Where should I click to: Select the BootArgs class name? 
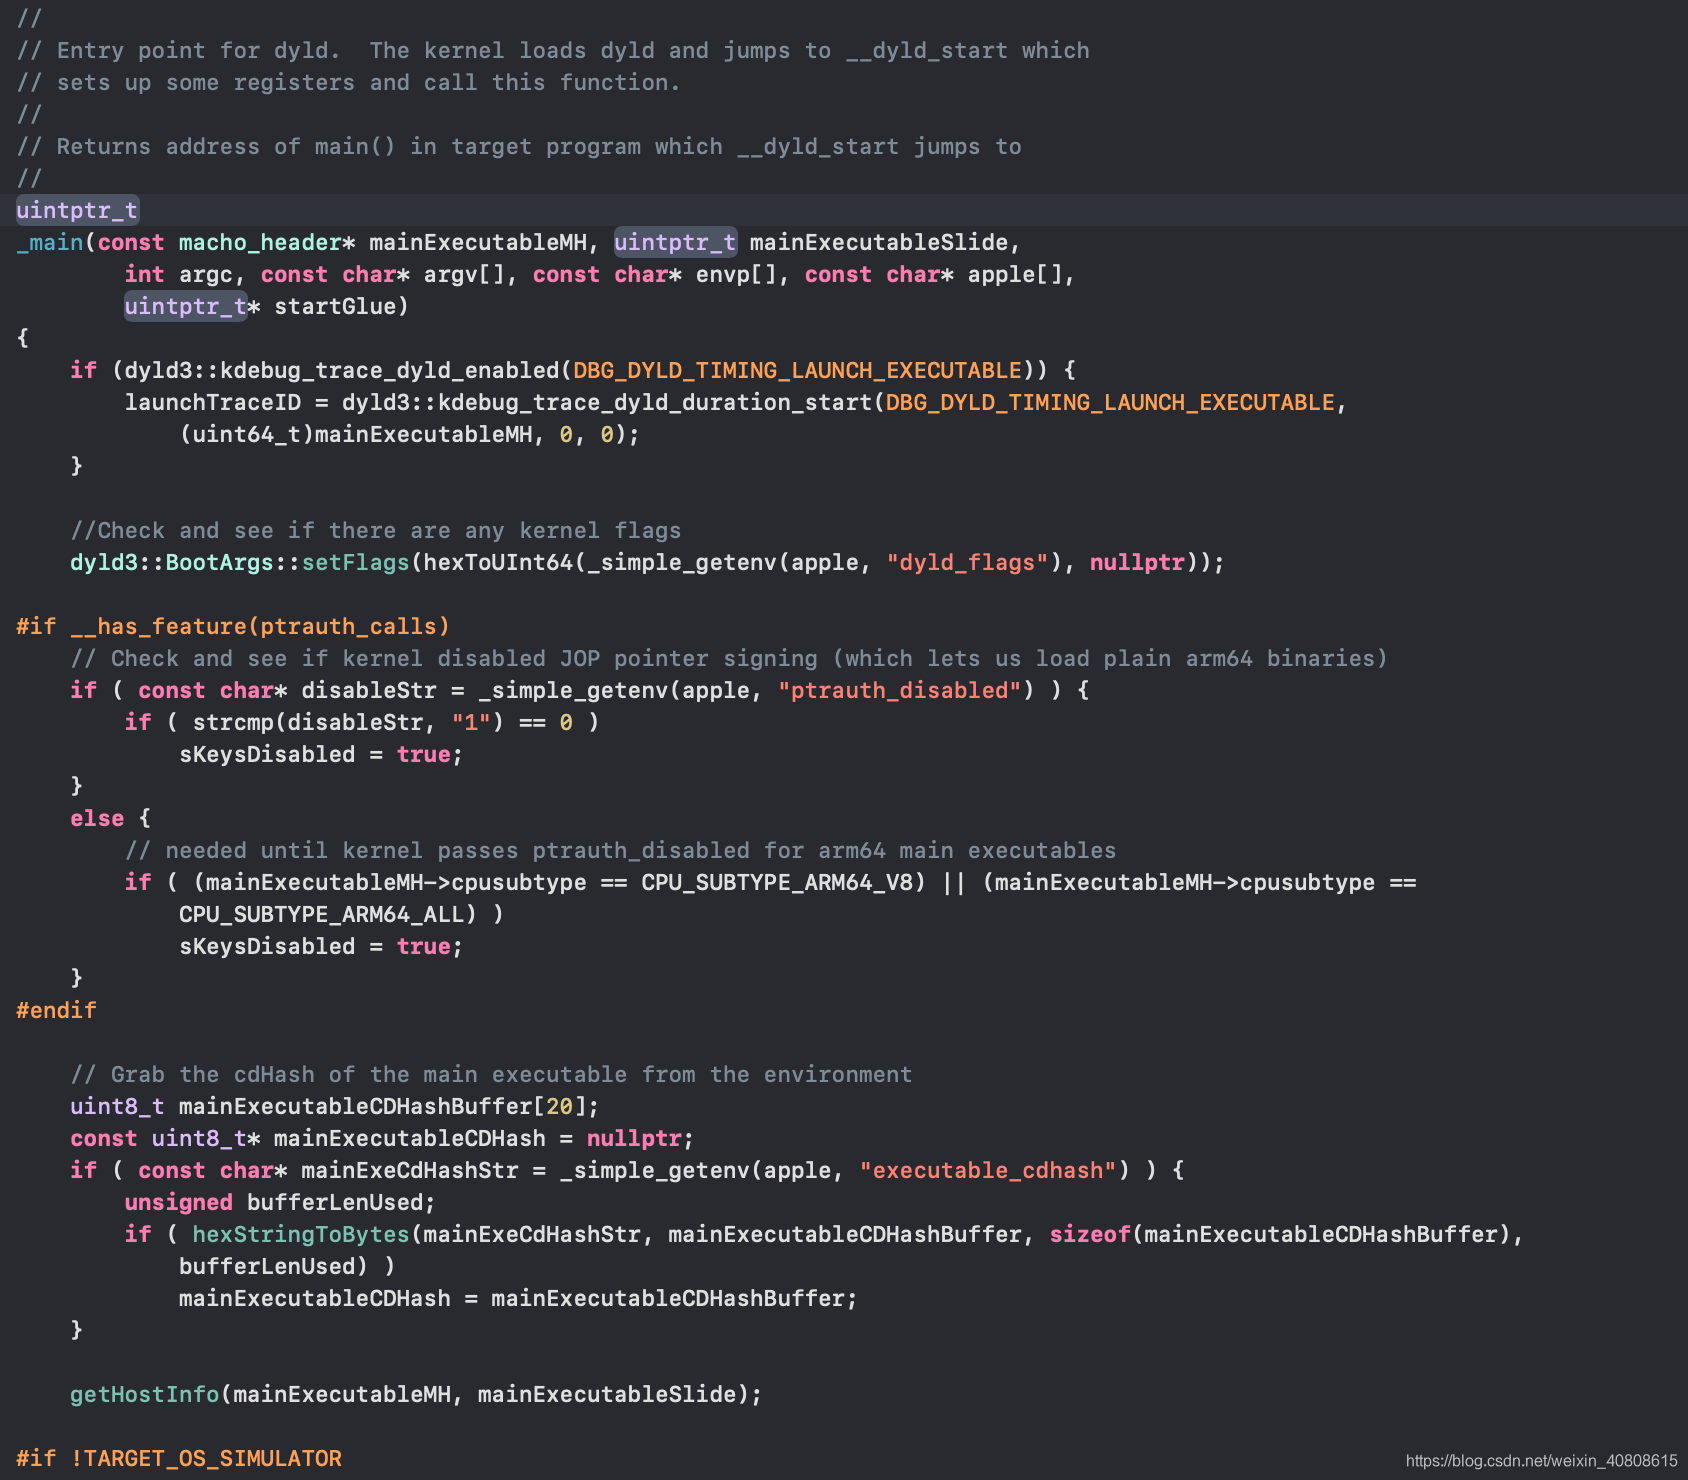[x=219, y=562]
